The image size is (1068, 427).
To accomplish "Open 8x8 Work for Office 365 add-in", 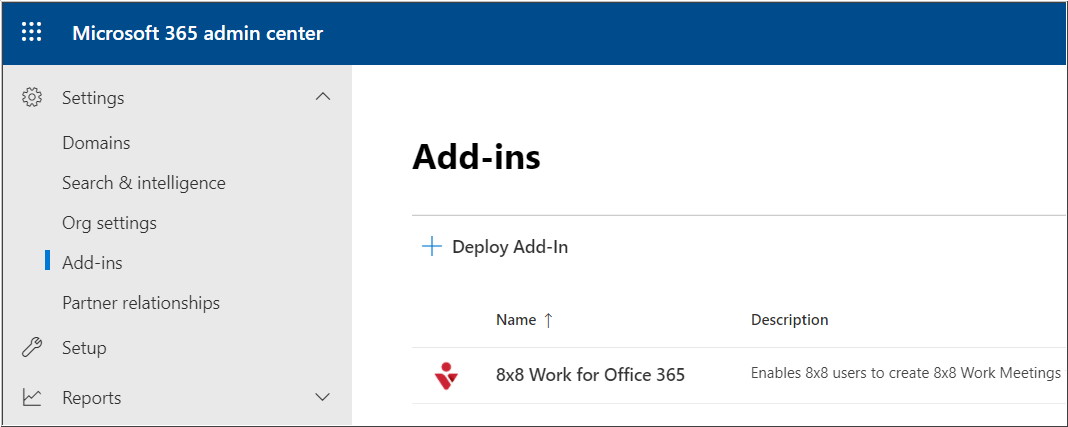I will coord(591,375).
